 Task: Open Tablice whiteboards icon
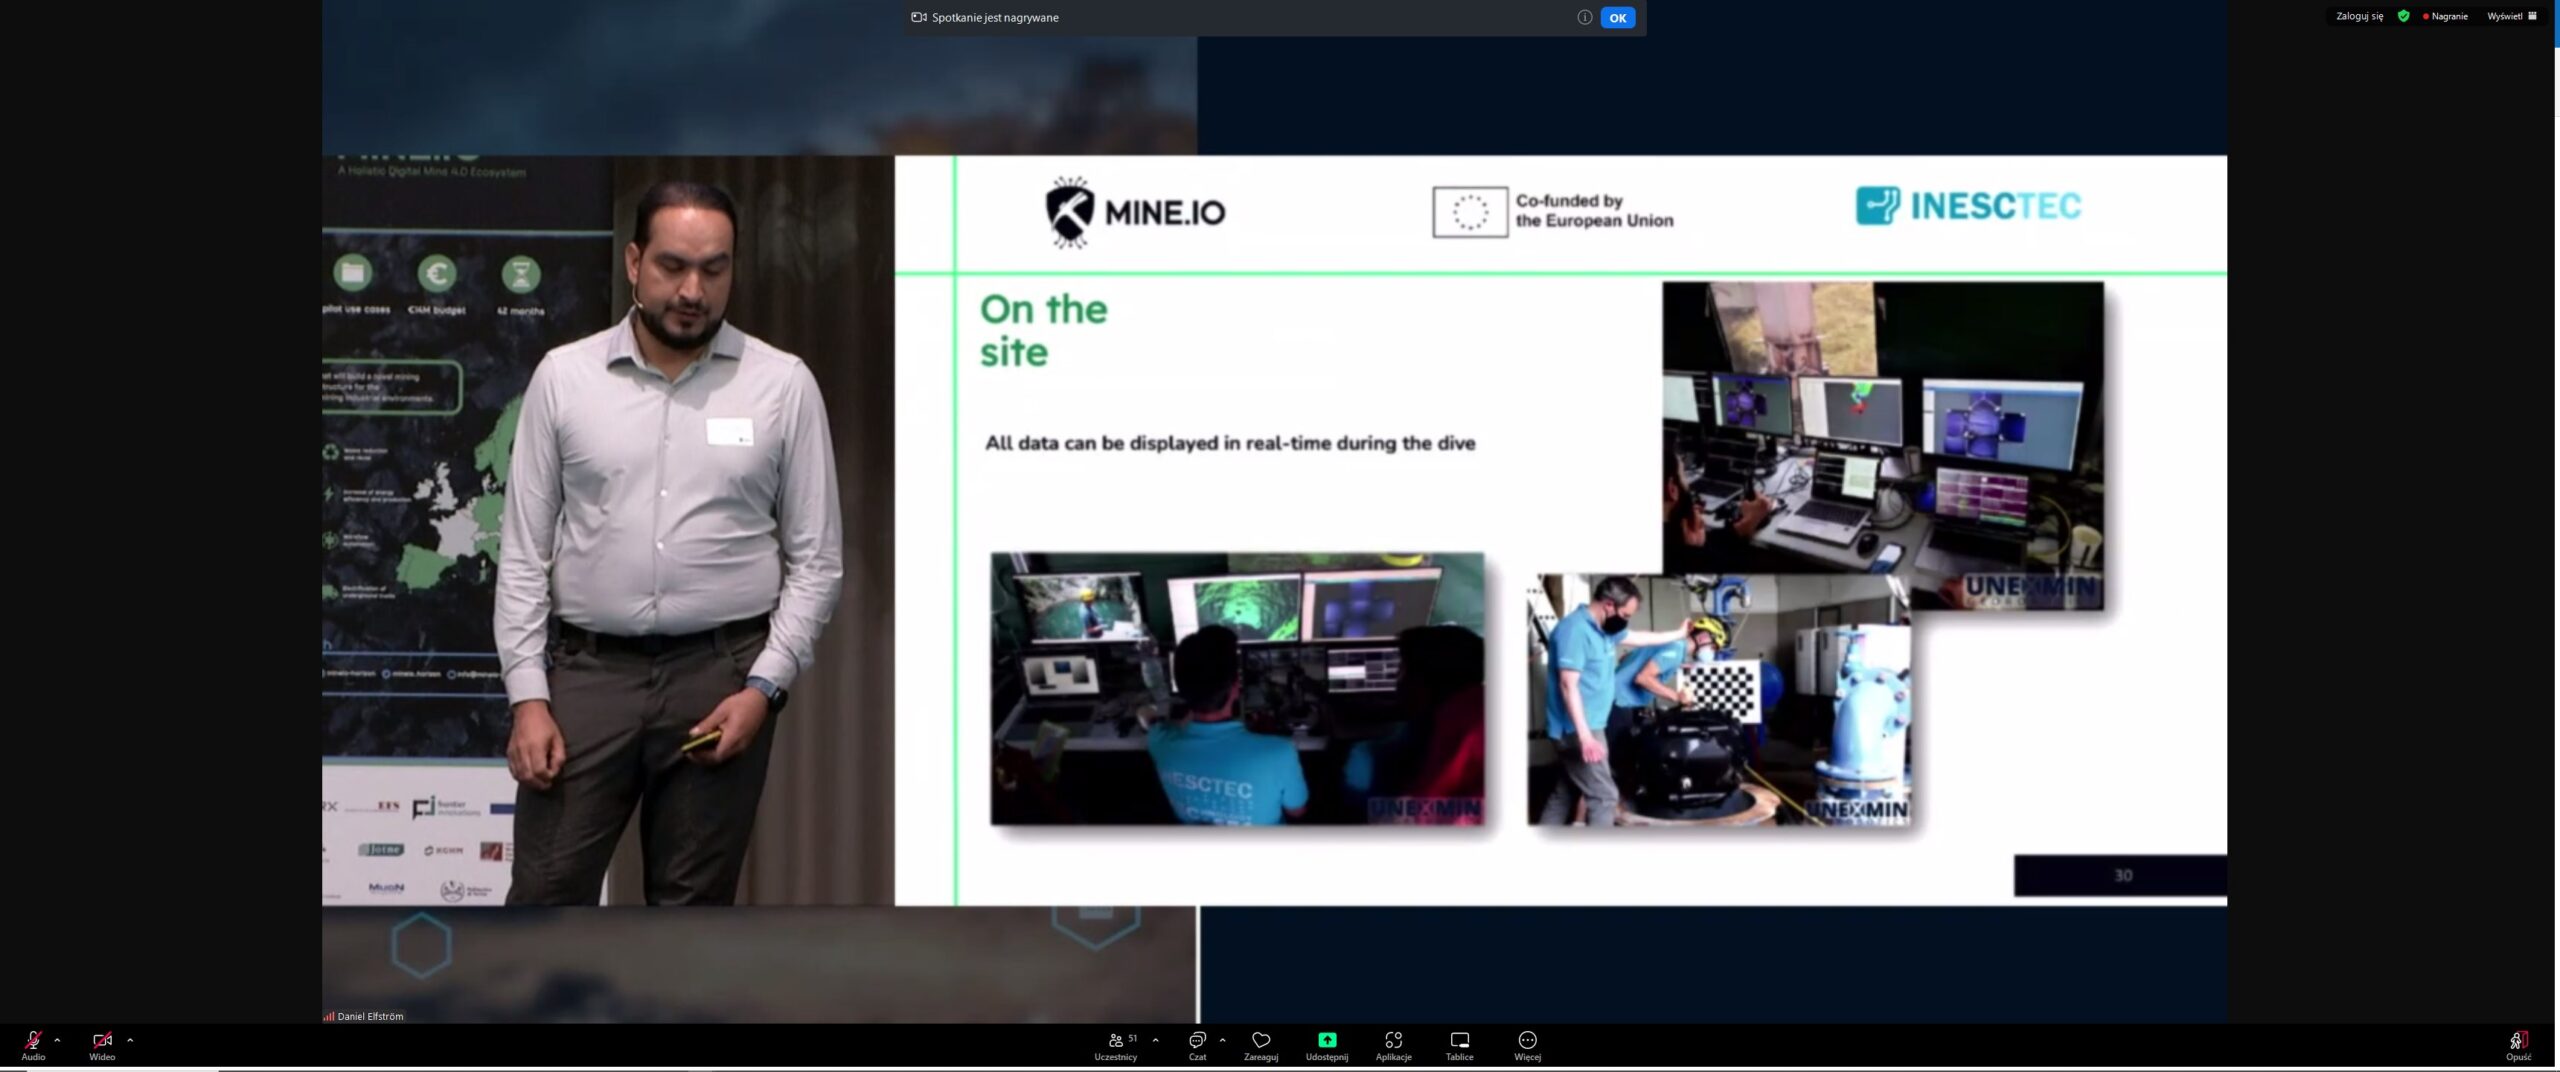coord(1459,1043)
